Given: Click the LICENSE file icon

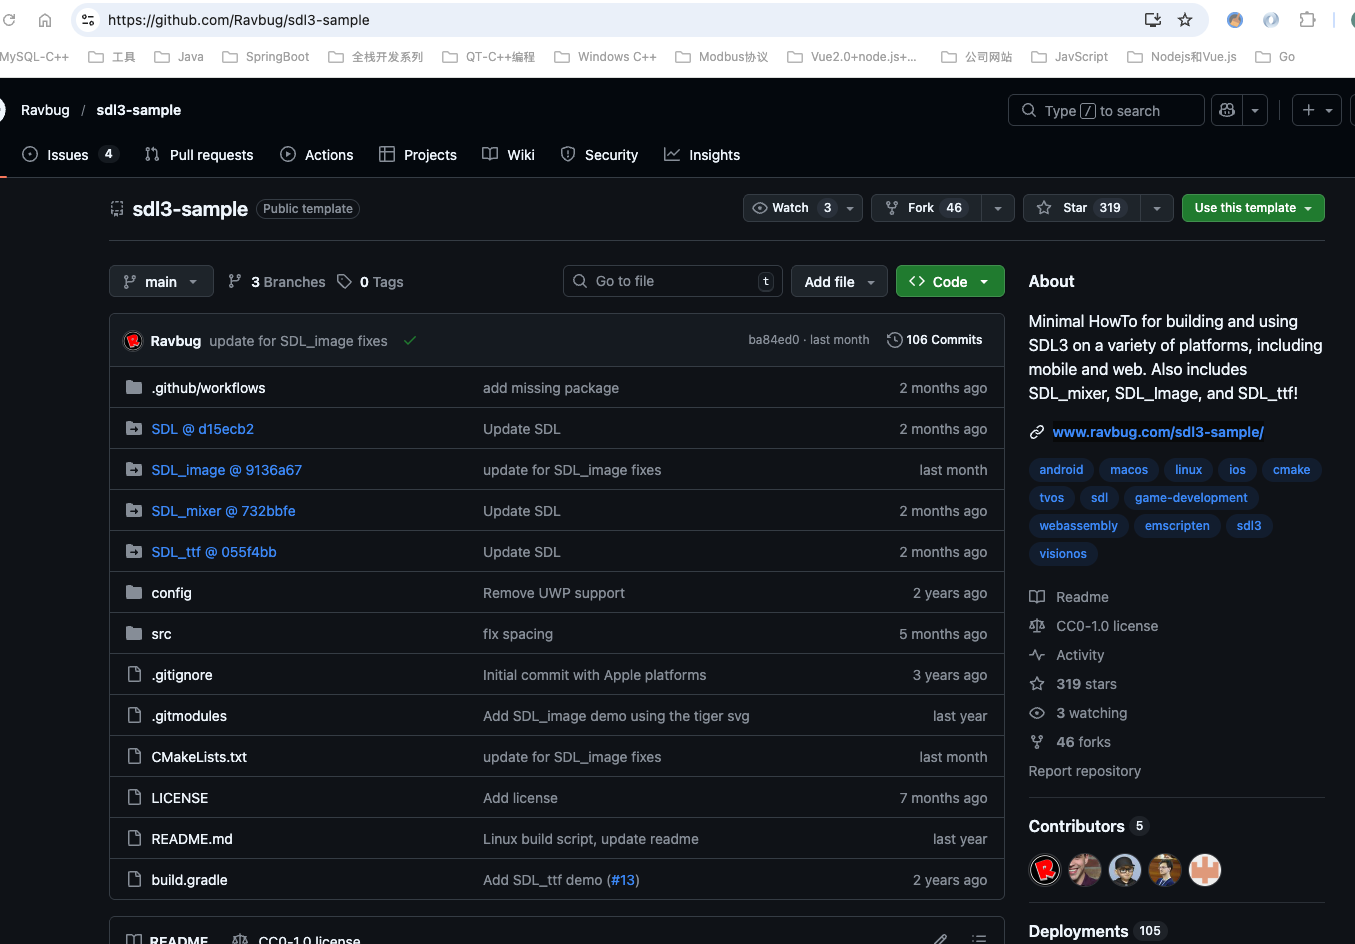Looking at the screenshot, I should click(x=134, y=797).
